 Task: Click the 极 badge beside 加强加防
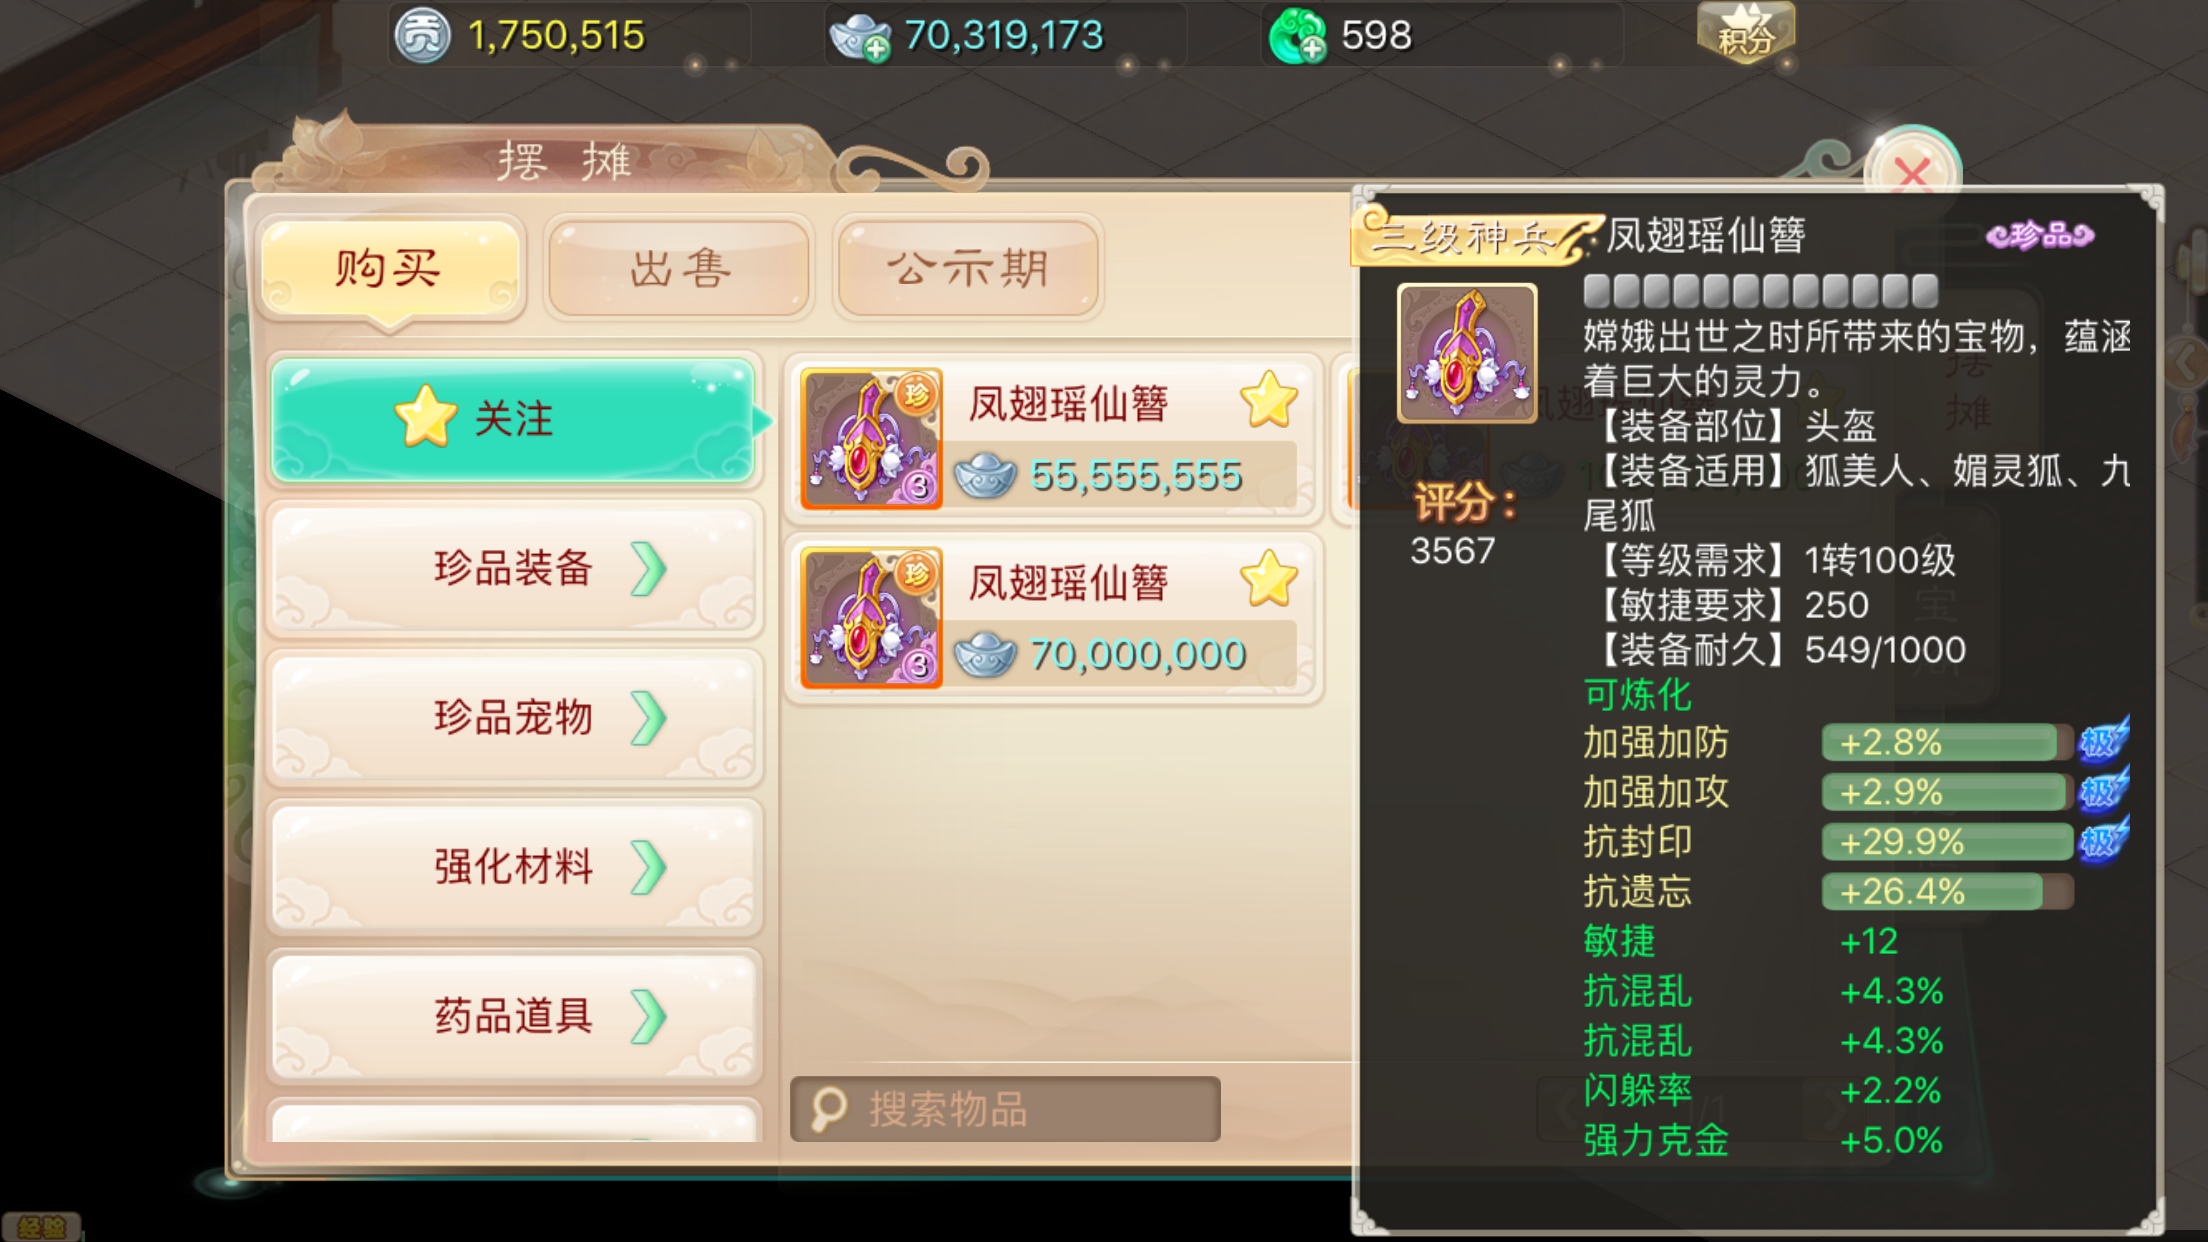(x=2103, y=741)
